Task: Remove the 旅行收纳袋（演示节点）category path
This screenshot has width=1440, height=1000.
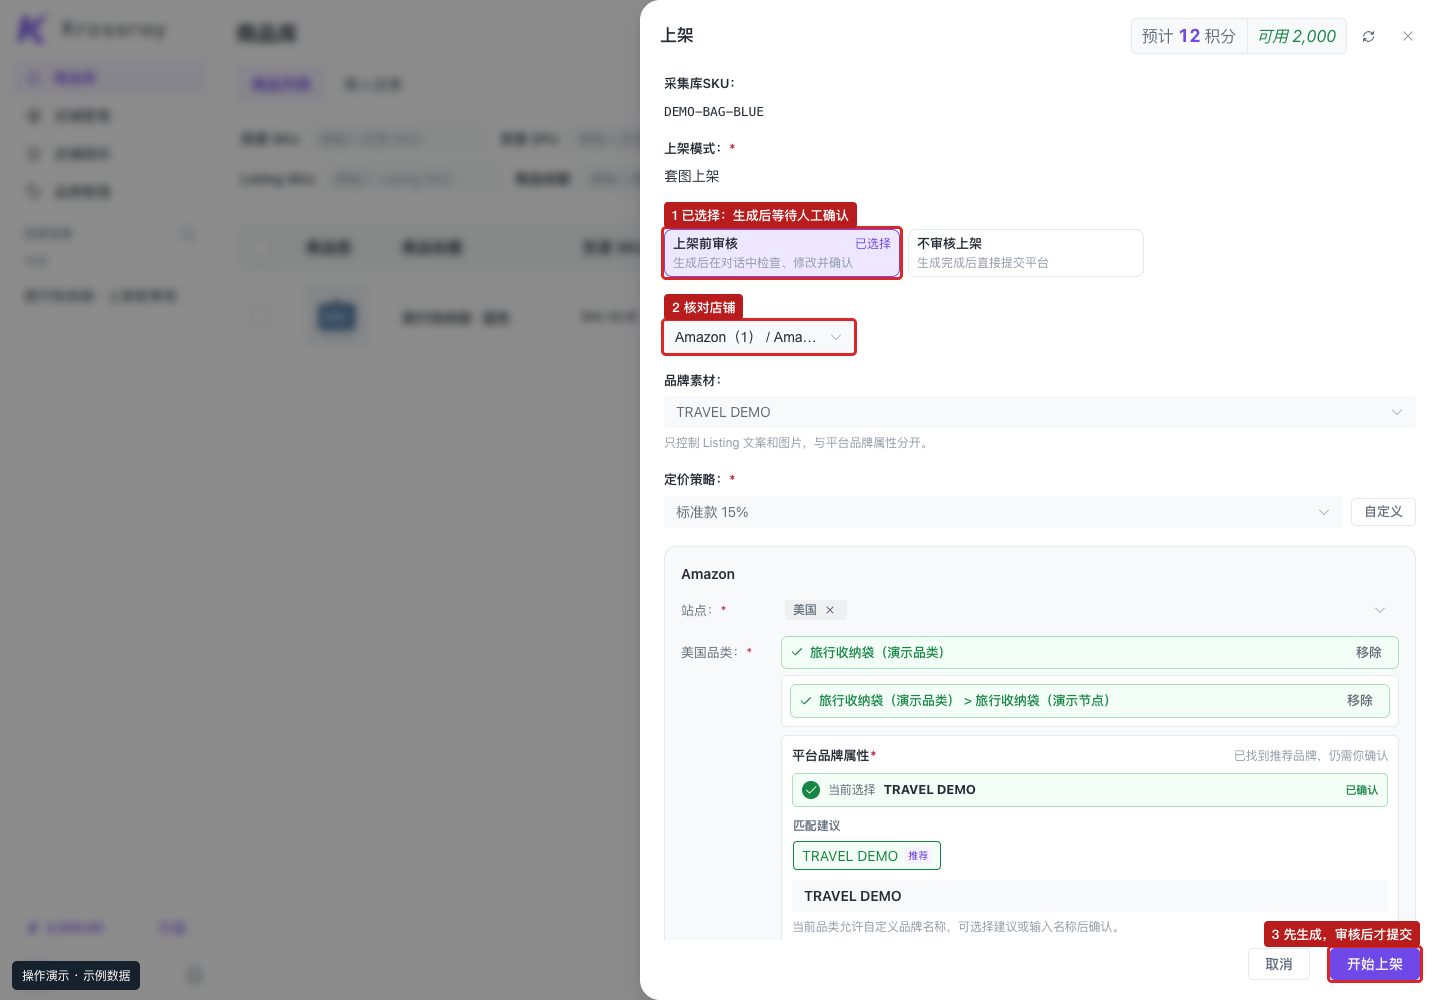Action: point(1360,701)
